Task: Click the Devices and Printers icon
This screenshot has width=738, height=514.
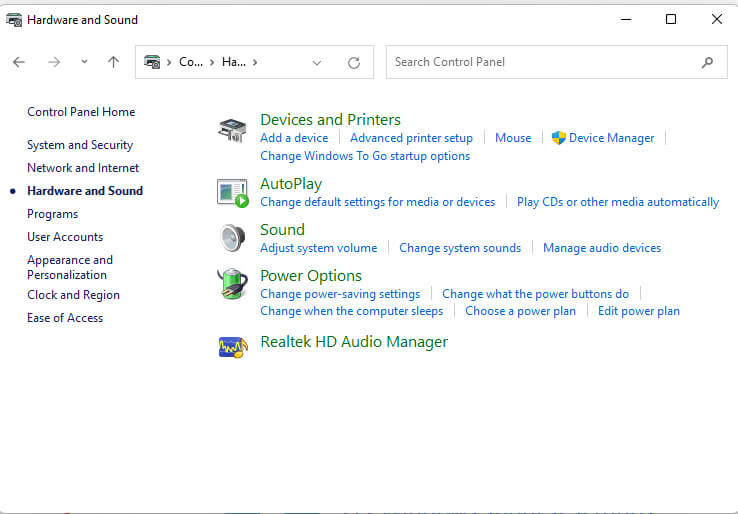Action: click(x=233, y=129)
